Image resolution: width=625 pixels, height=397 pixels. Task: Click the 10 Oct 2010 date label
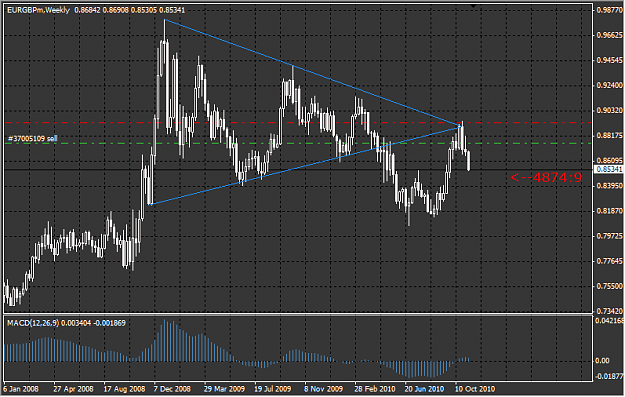coord(475,389)
